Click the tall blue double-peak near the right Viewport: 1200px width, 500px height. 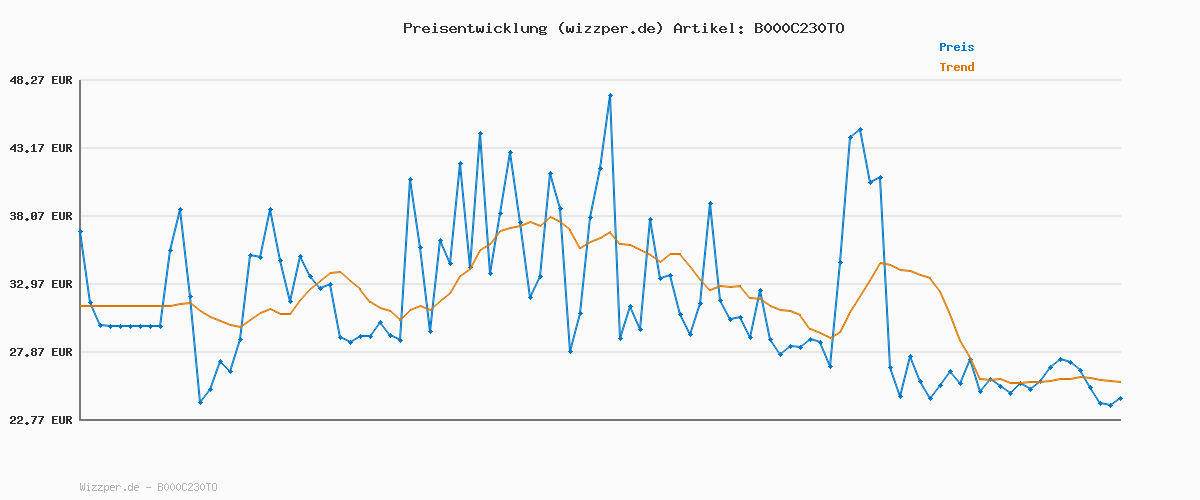(x=860, y=130)
